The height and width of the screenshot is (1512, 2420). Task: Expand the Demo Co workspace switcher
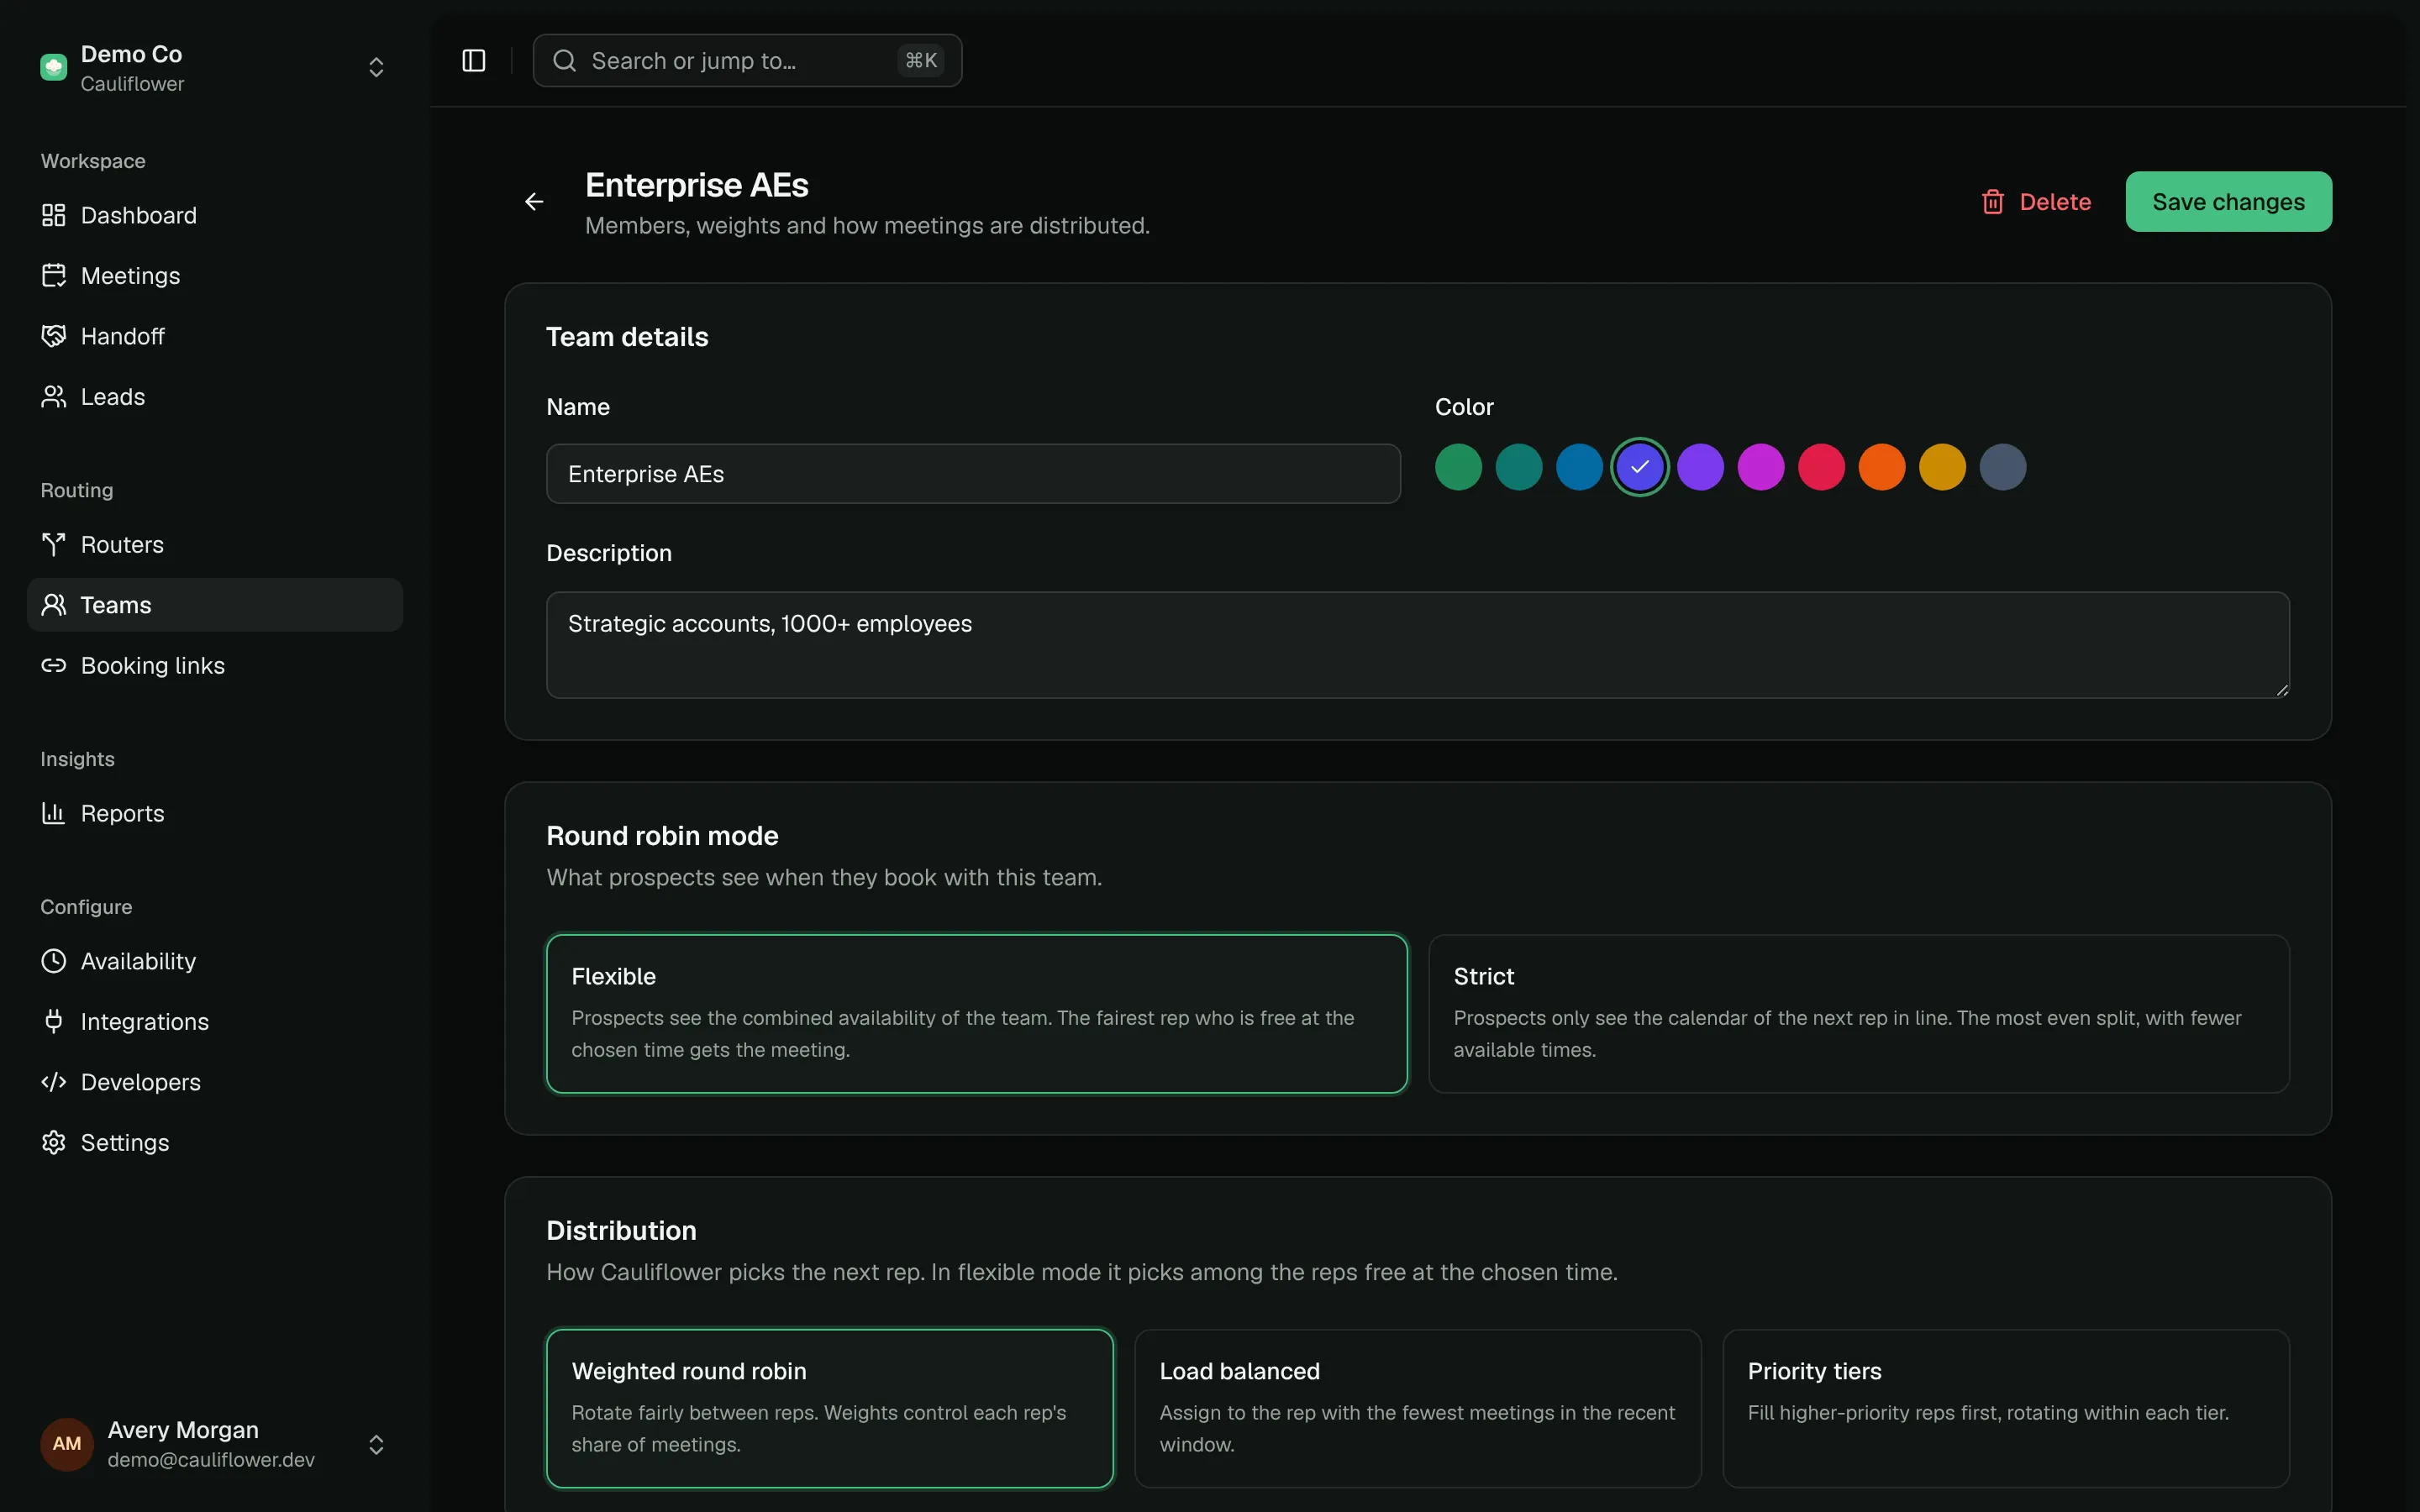click(376, 67)
